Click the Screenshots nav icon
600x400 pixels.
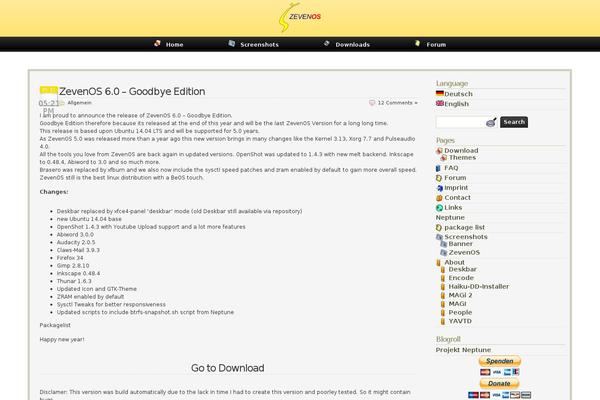coord(232,43)
